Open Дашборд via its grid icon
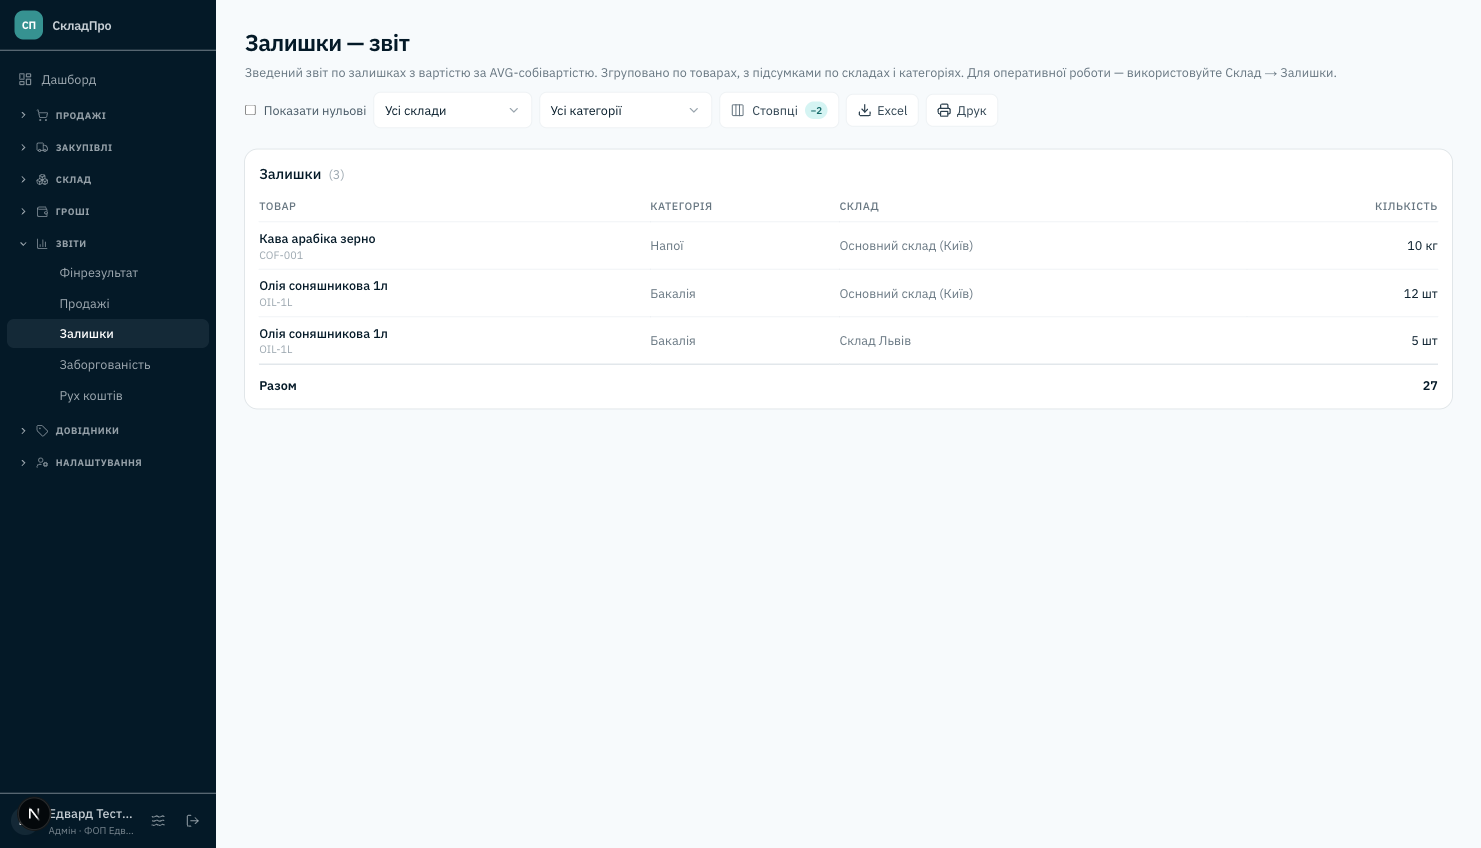This screenshot has width=1481, height=848. tap(25, 79)
